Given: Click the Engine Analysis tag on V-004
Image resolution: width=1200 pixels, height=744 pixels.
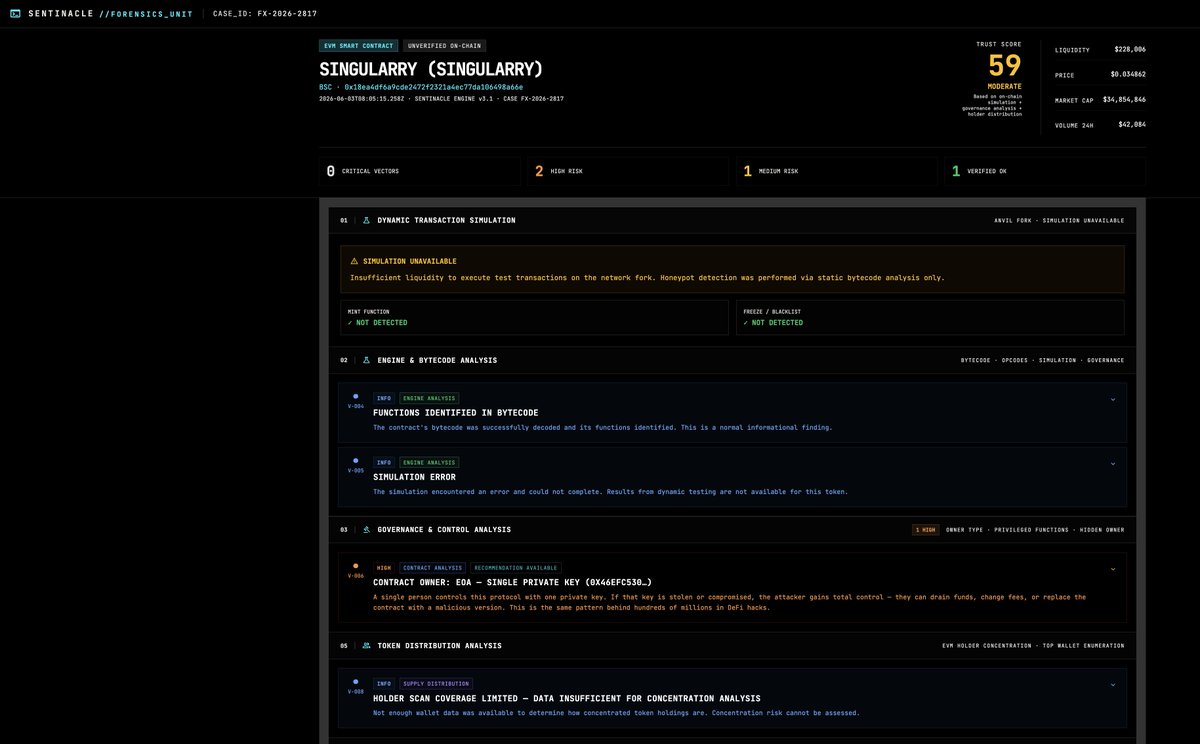Looking at the screenshot, I should [429, 398].
